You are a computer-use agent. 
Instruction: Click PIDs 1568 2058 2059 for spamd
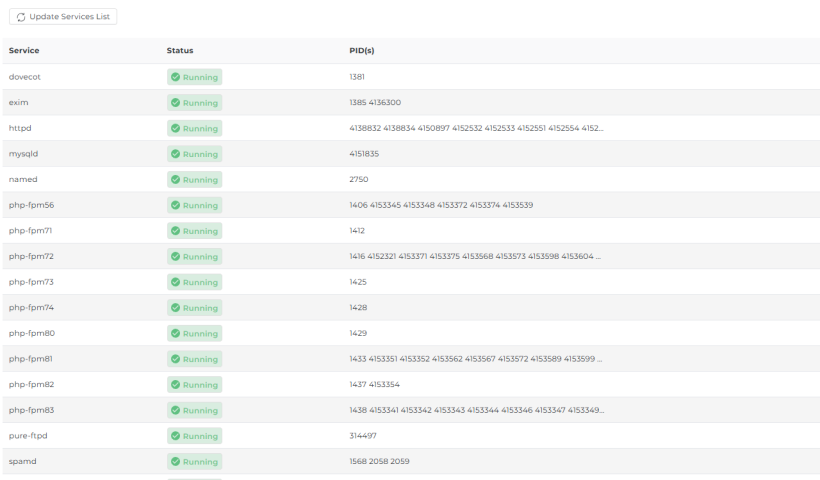[x=380, y=461]
